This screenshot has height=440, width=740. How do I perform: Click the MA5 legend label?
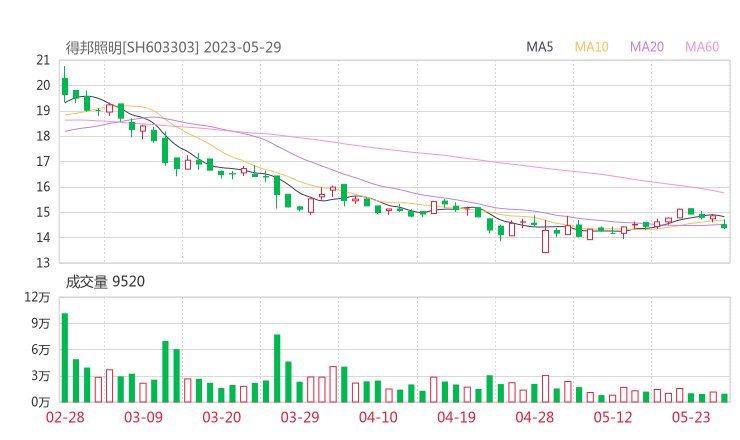click(539, 47)
